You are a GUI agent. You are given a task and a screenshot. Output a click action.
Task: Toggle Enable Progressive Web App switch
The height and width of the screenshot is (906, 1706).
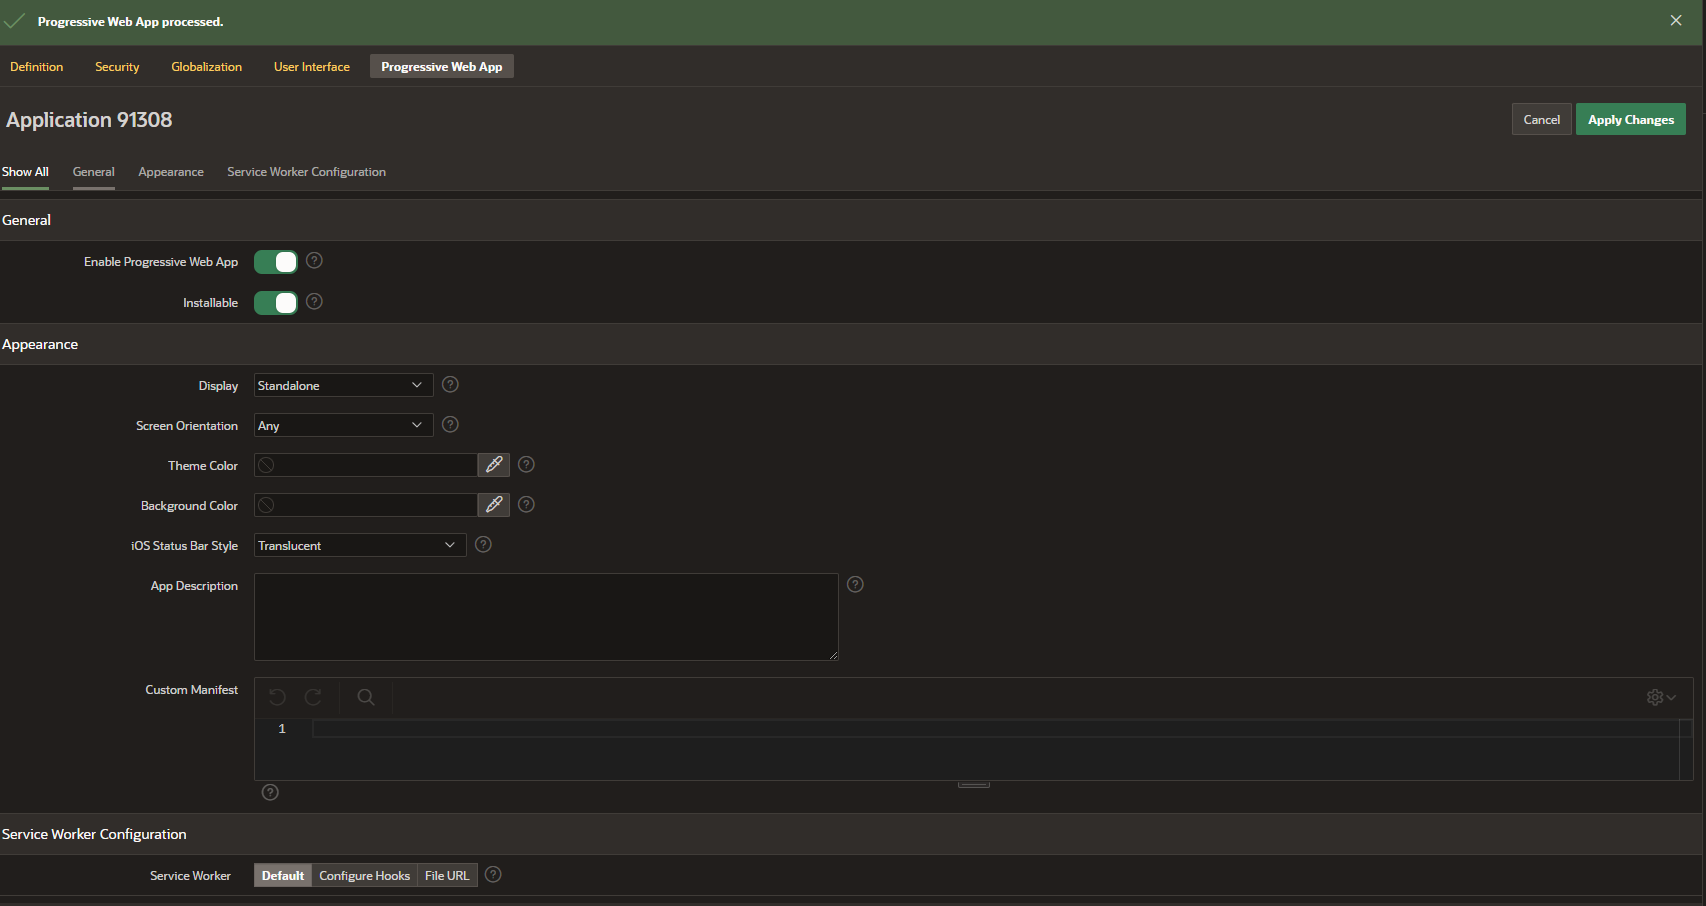tap(276, 262)
